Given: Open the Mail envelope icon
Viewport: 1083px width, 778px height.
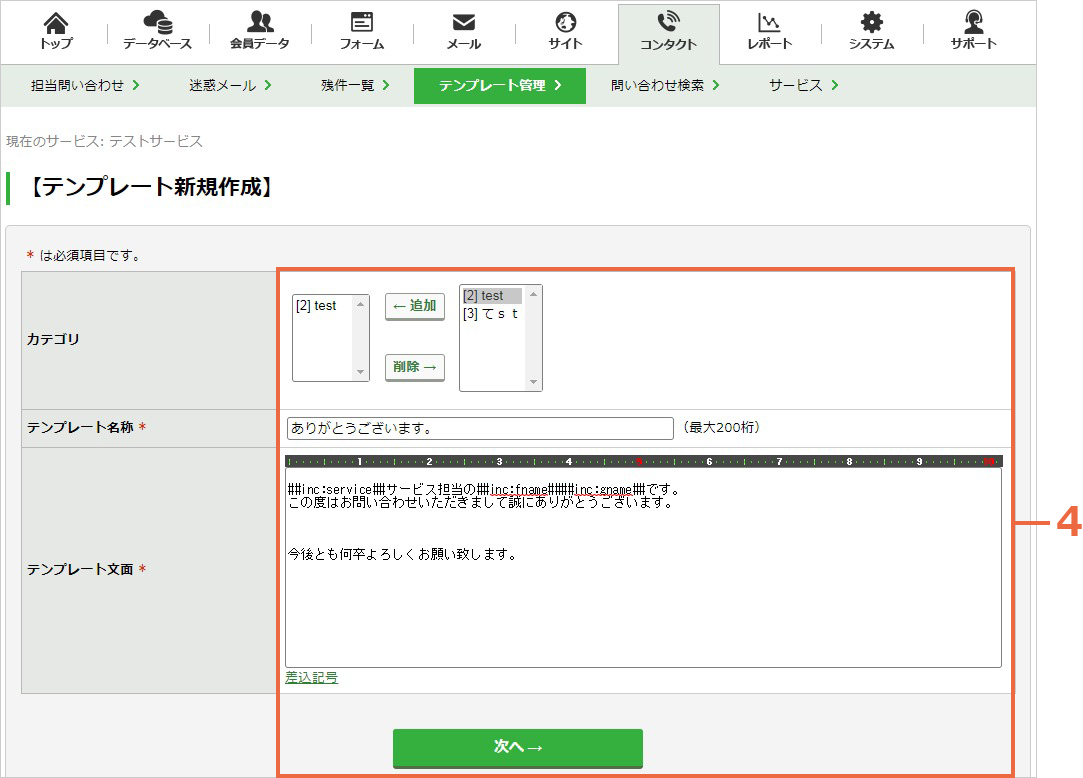Looking at the screenshot, I should click(x=463, y=23).
